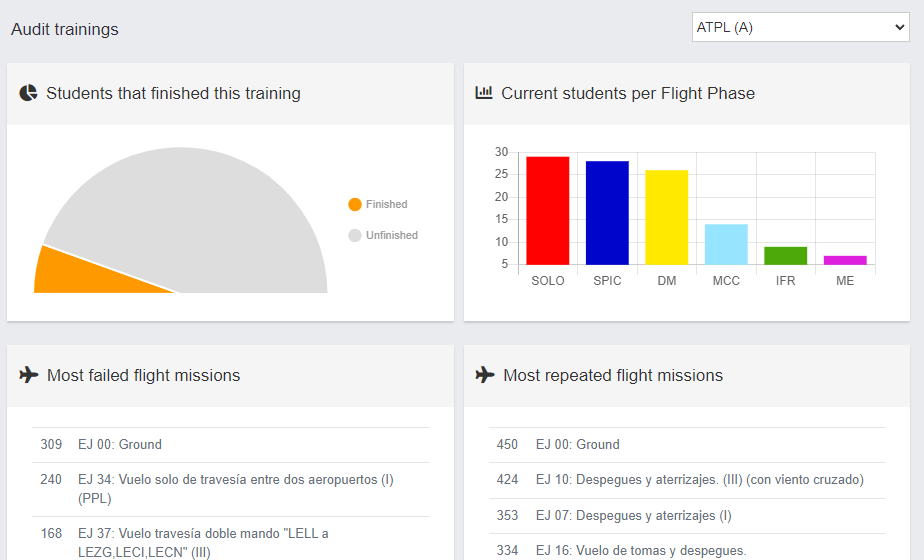The image size is (924, 560).
Task: Click the pie chart icon beside finished students
Action: (29, 93)
